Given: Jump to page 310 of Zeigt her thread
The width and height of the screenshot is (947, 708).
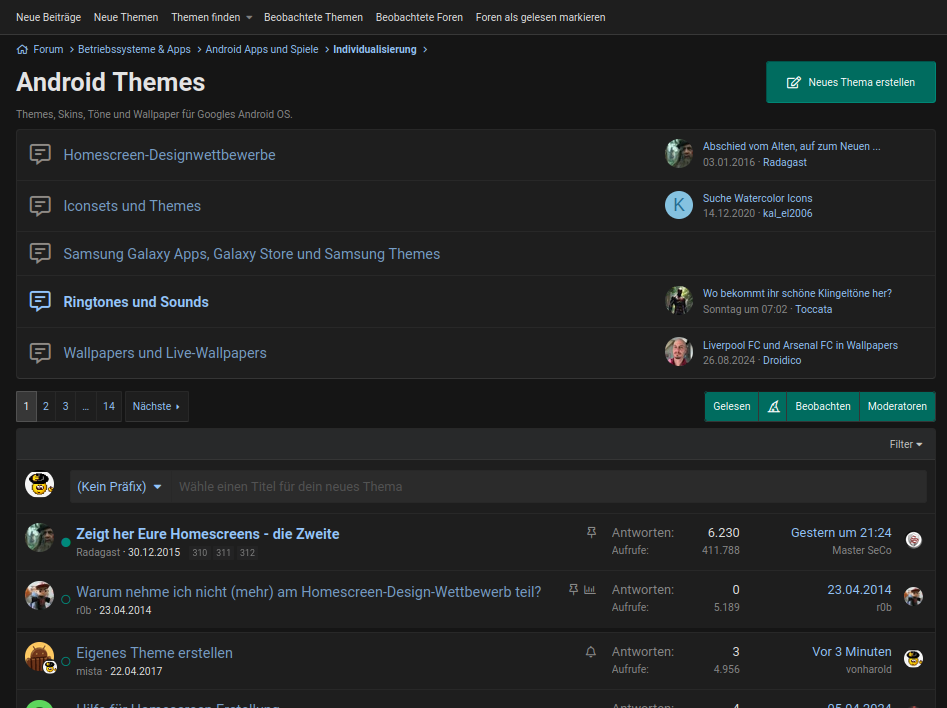Looking at the screenshot, I should pos(200,553).
